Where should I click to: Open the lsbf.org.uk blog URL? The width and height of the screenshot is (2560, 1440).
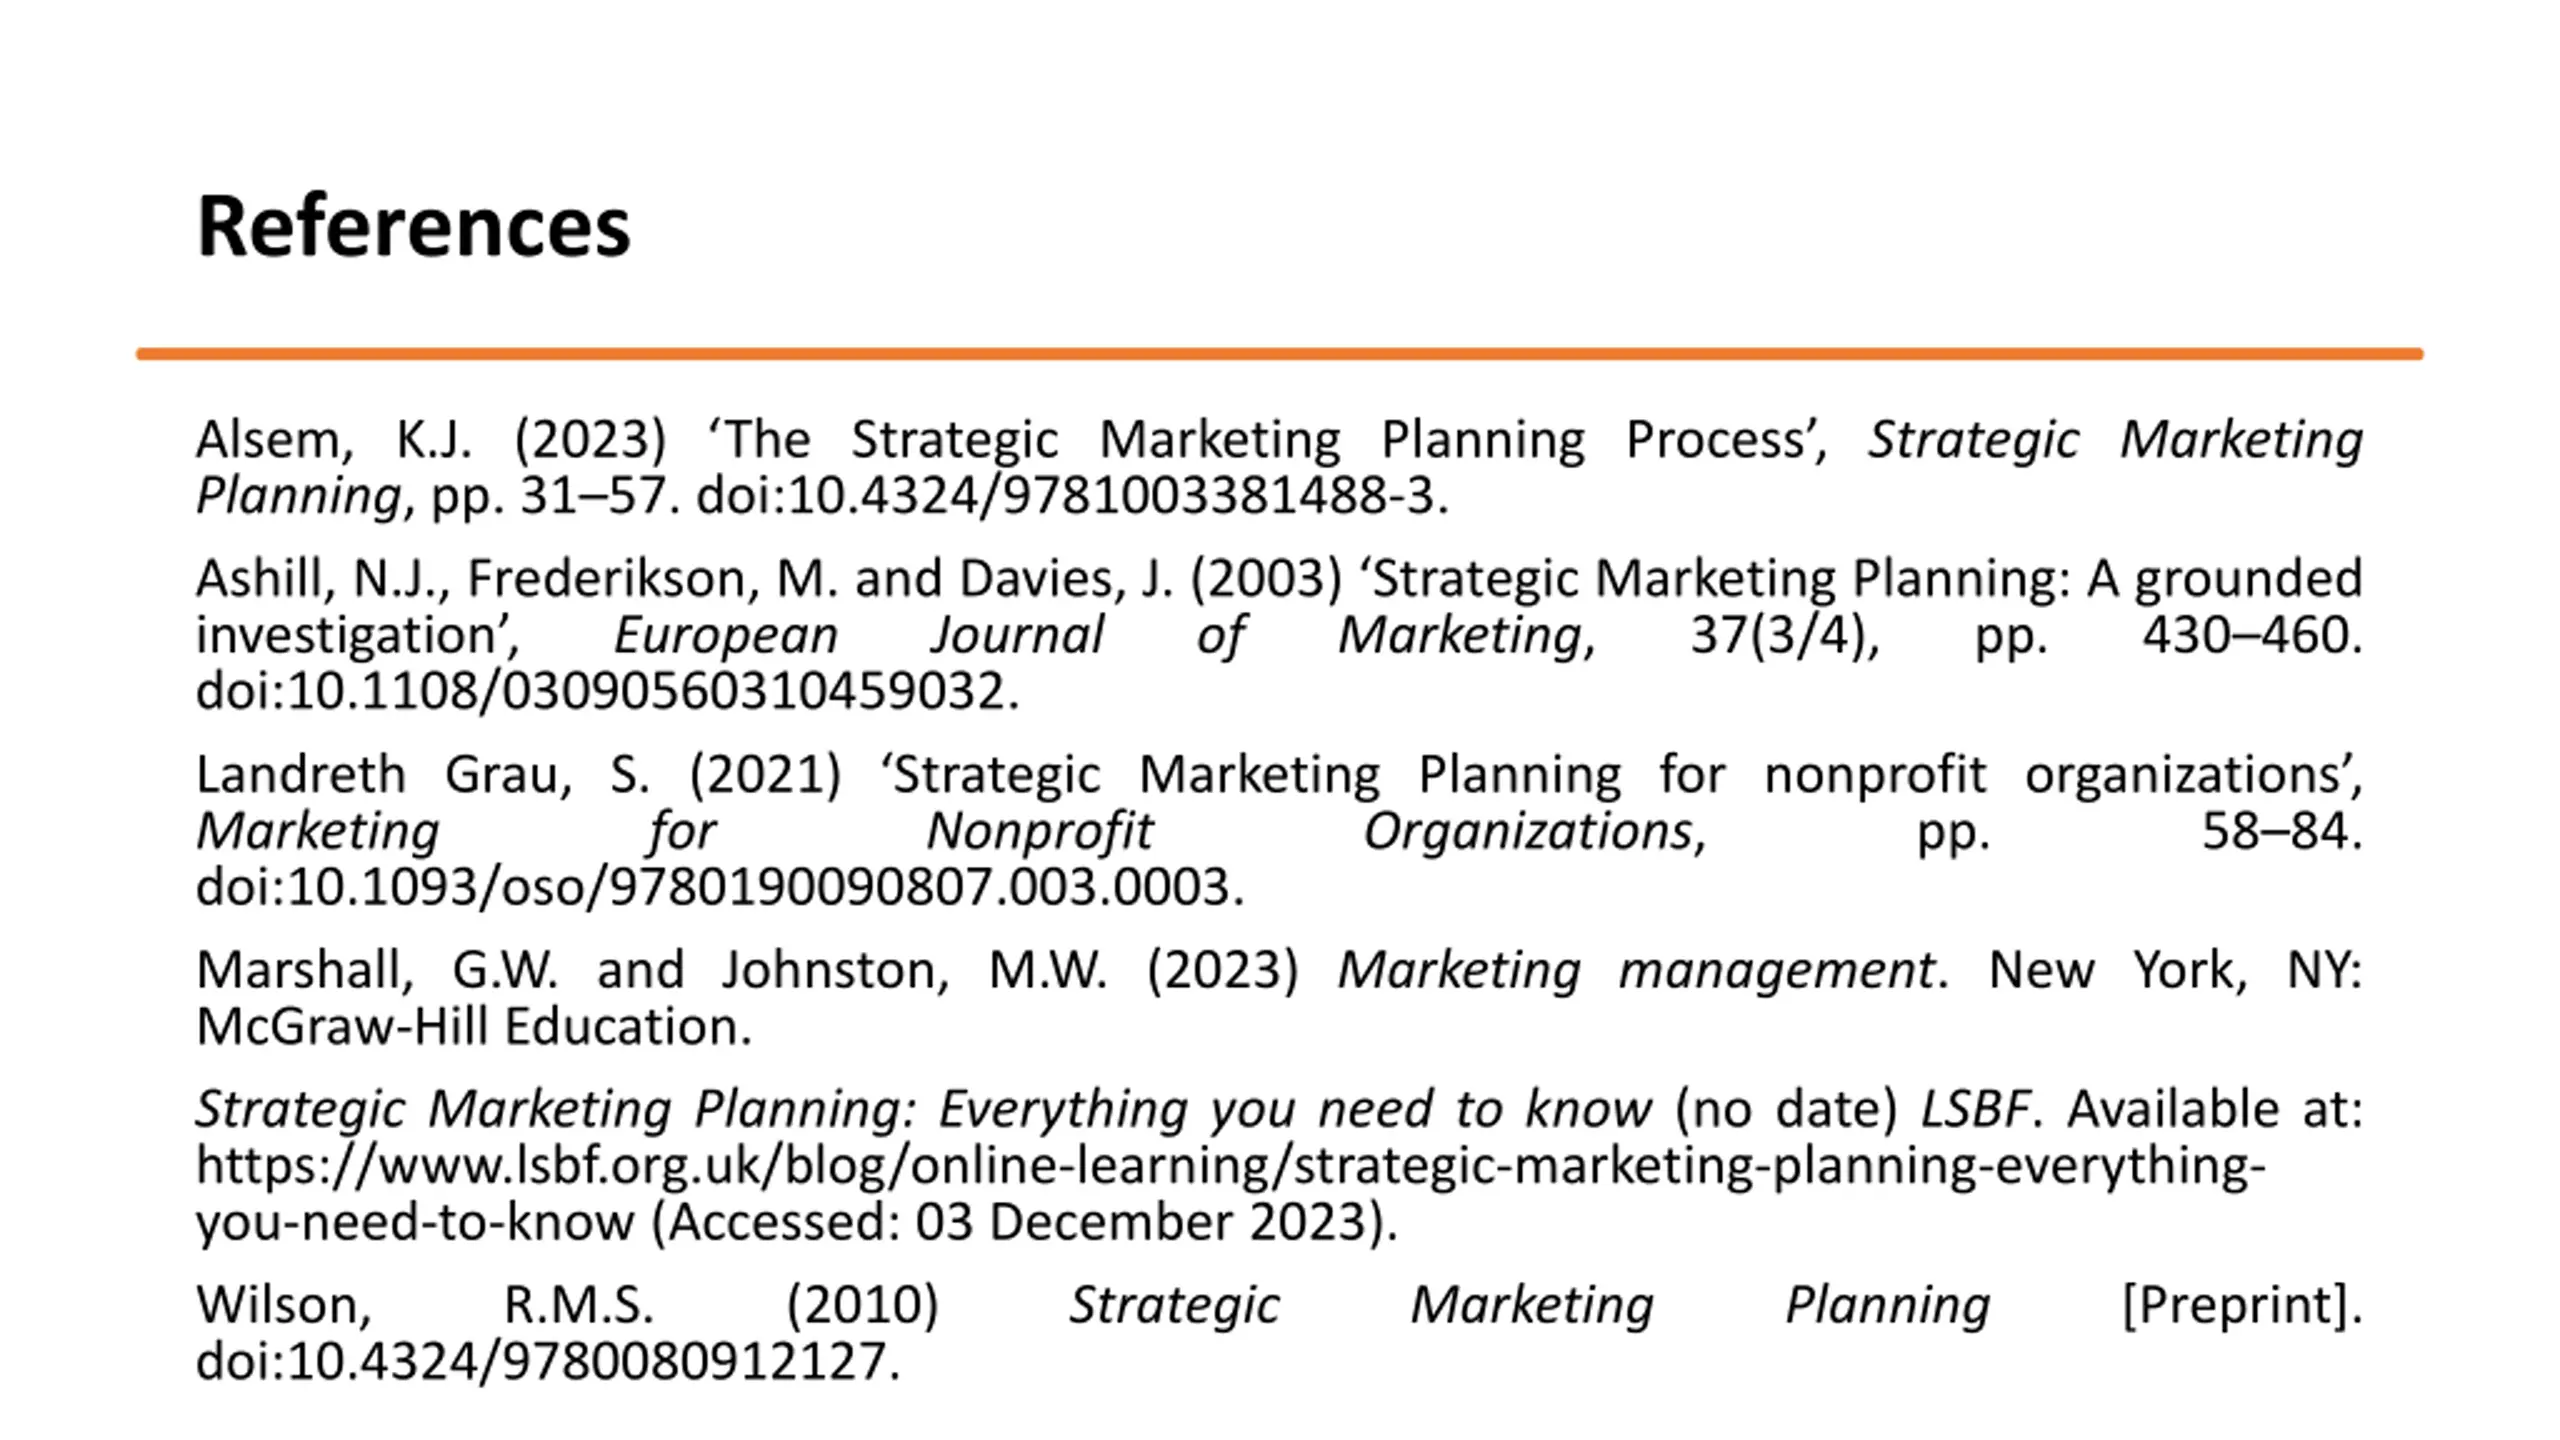(1230, 1194)
